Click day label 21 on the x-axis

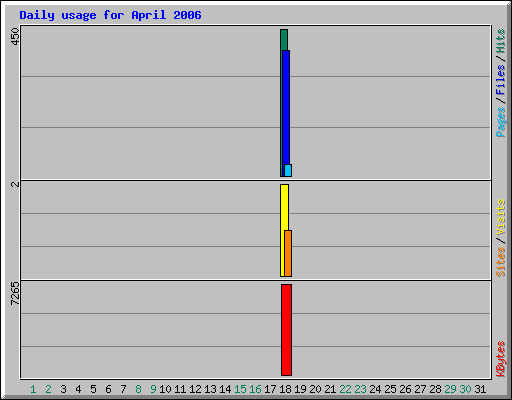330,389
